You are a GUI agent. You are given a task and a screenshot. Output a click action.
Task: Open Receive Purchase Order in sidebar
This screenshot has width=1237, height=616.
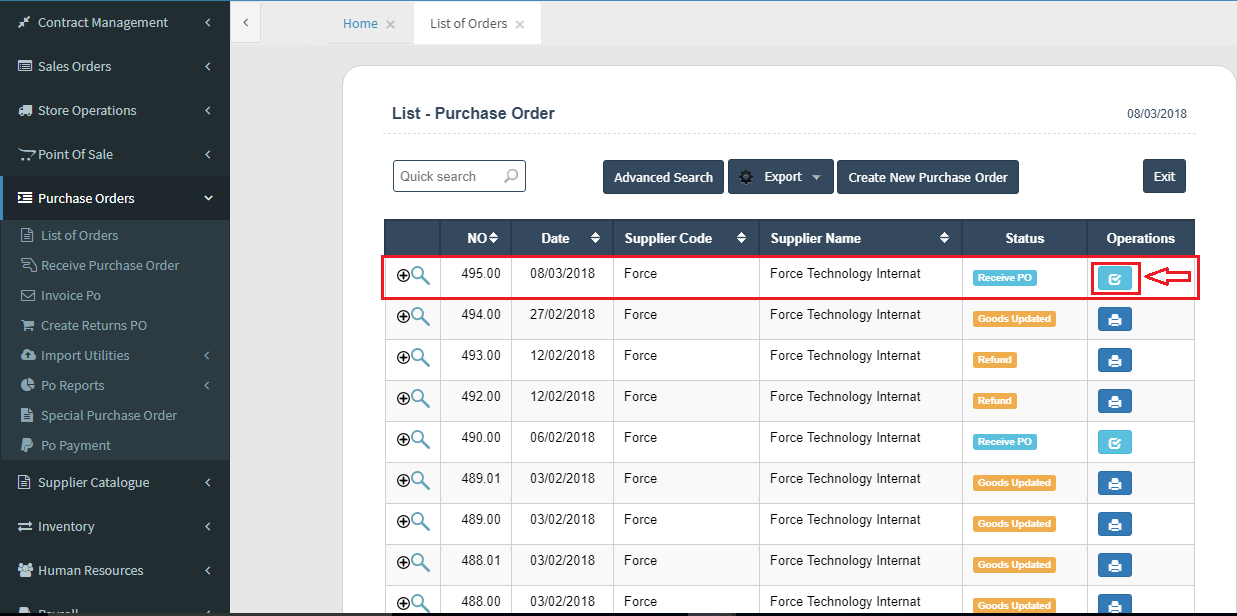point(110,266)
